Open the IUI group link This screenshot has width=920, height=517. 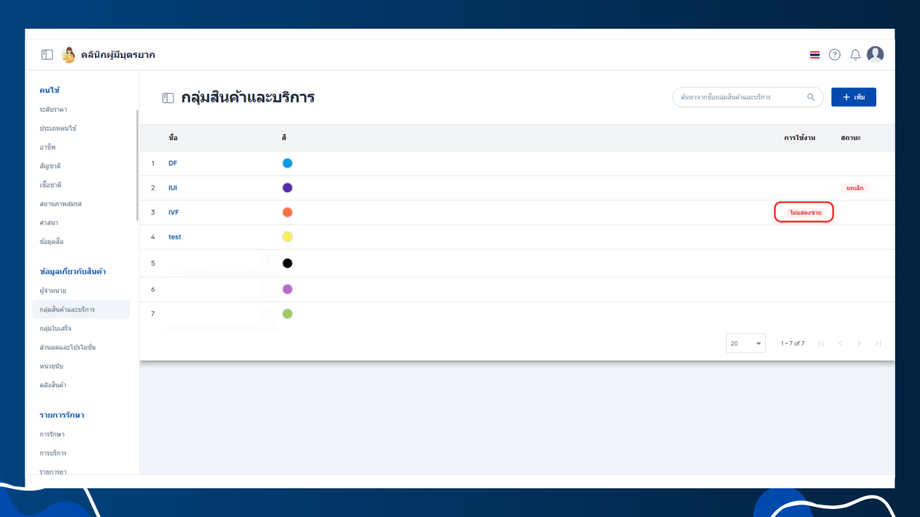click(172, 188)
